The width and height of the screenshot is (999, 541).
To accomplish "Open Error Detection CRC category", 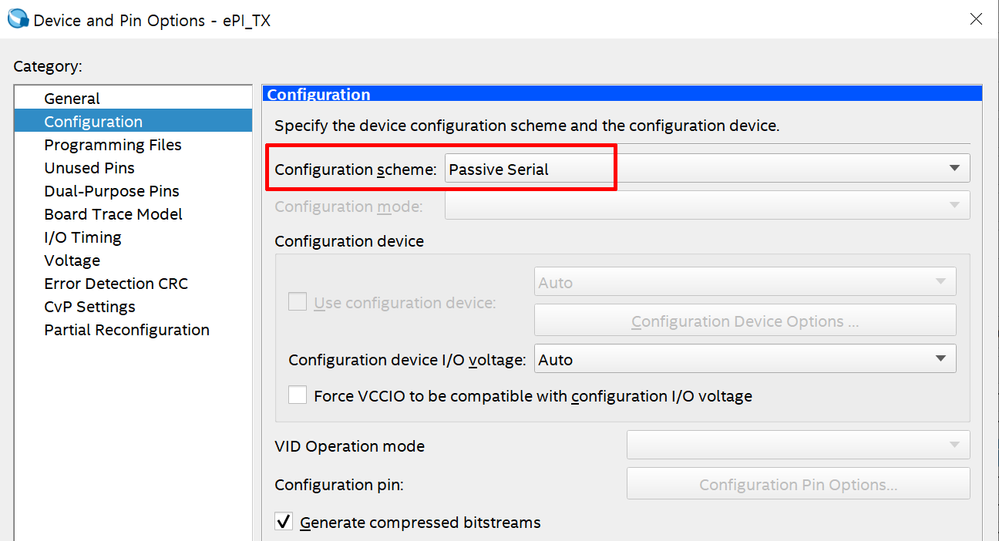I will coord(116,283).
